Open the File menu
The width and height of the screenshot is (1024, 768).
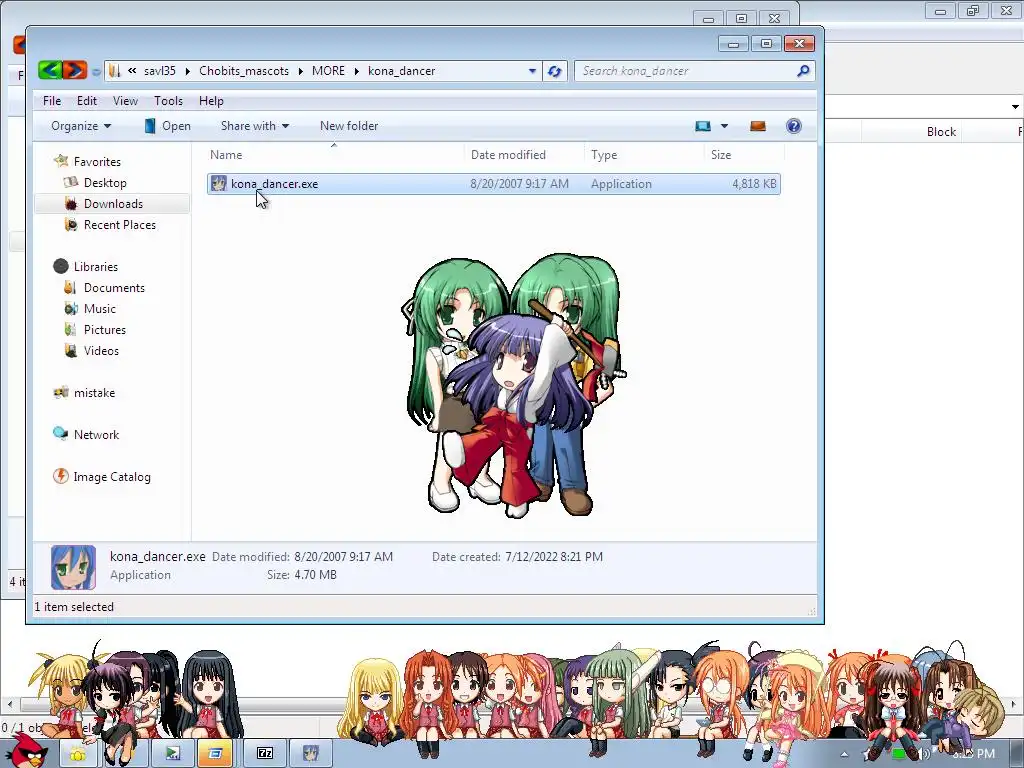(x=52, y=101)
